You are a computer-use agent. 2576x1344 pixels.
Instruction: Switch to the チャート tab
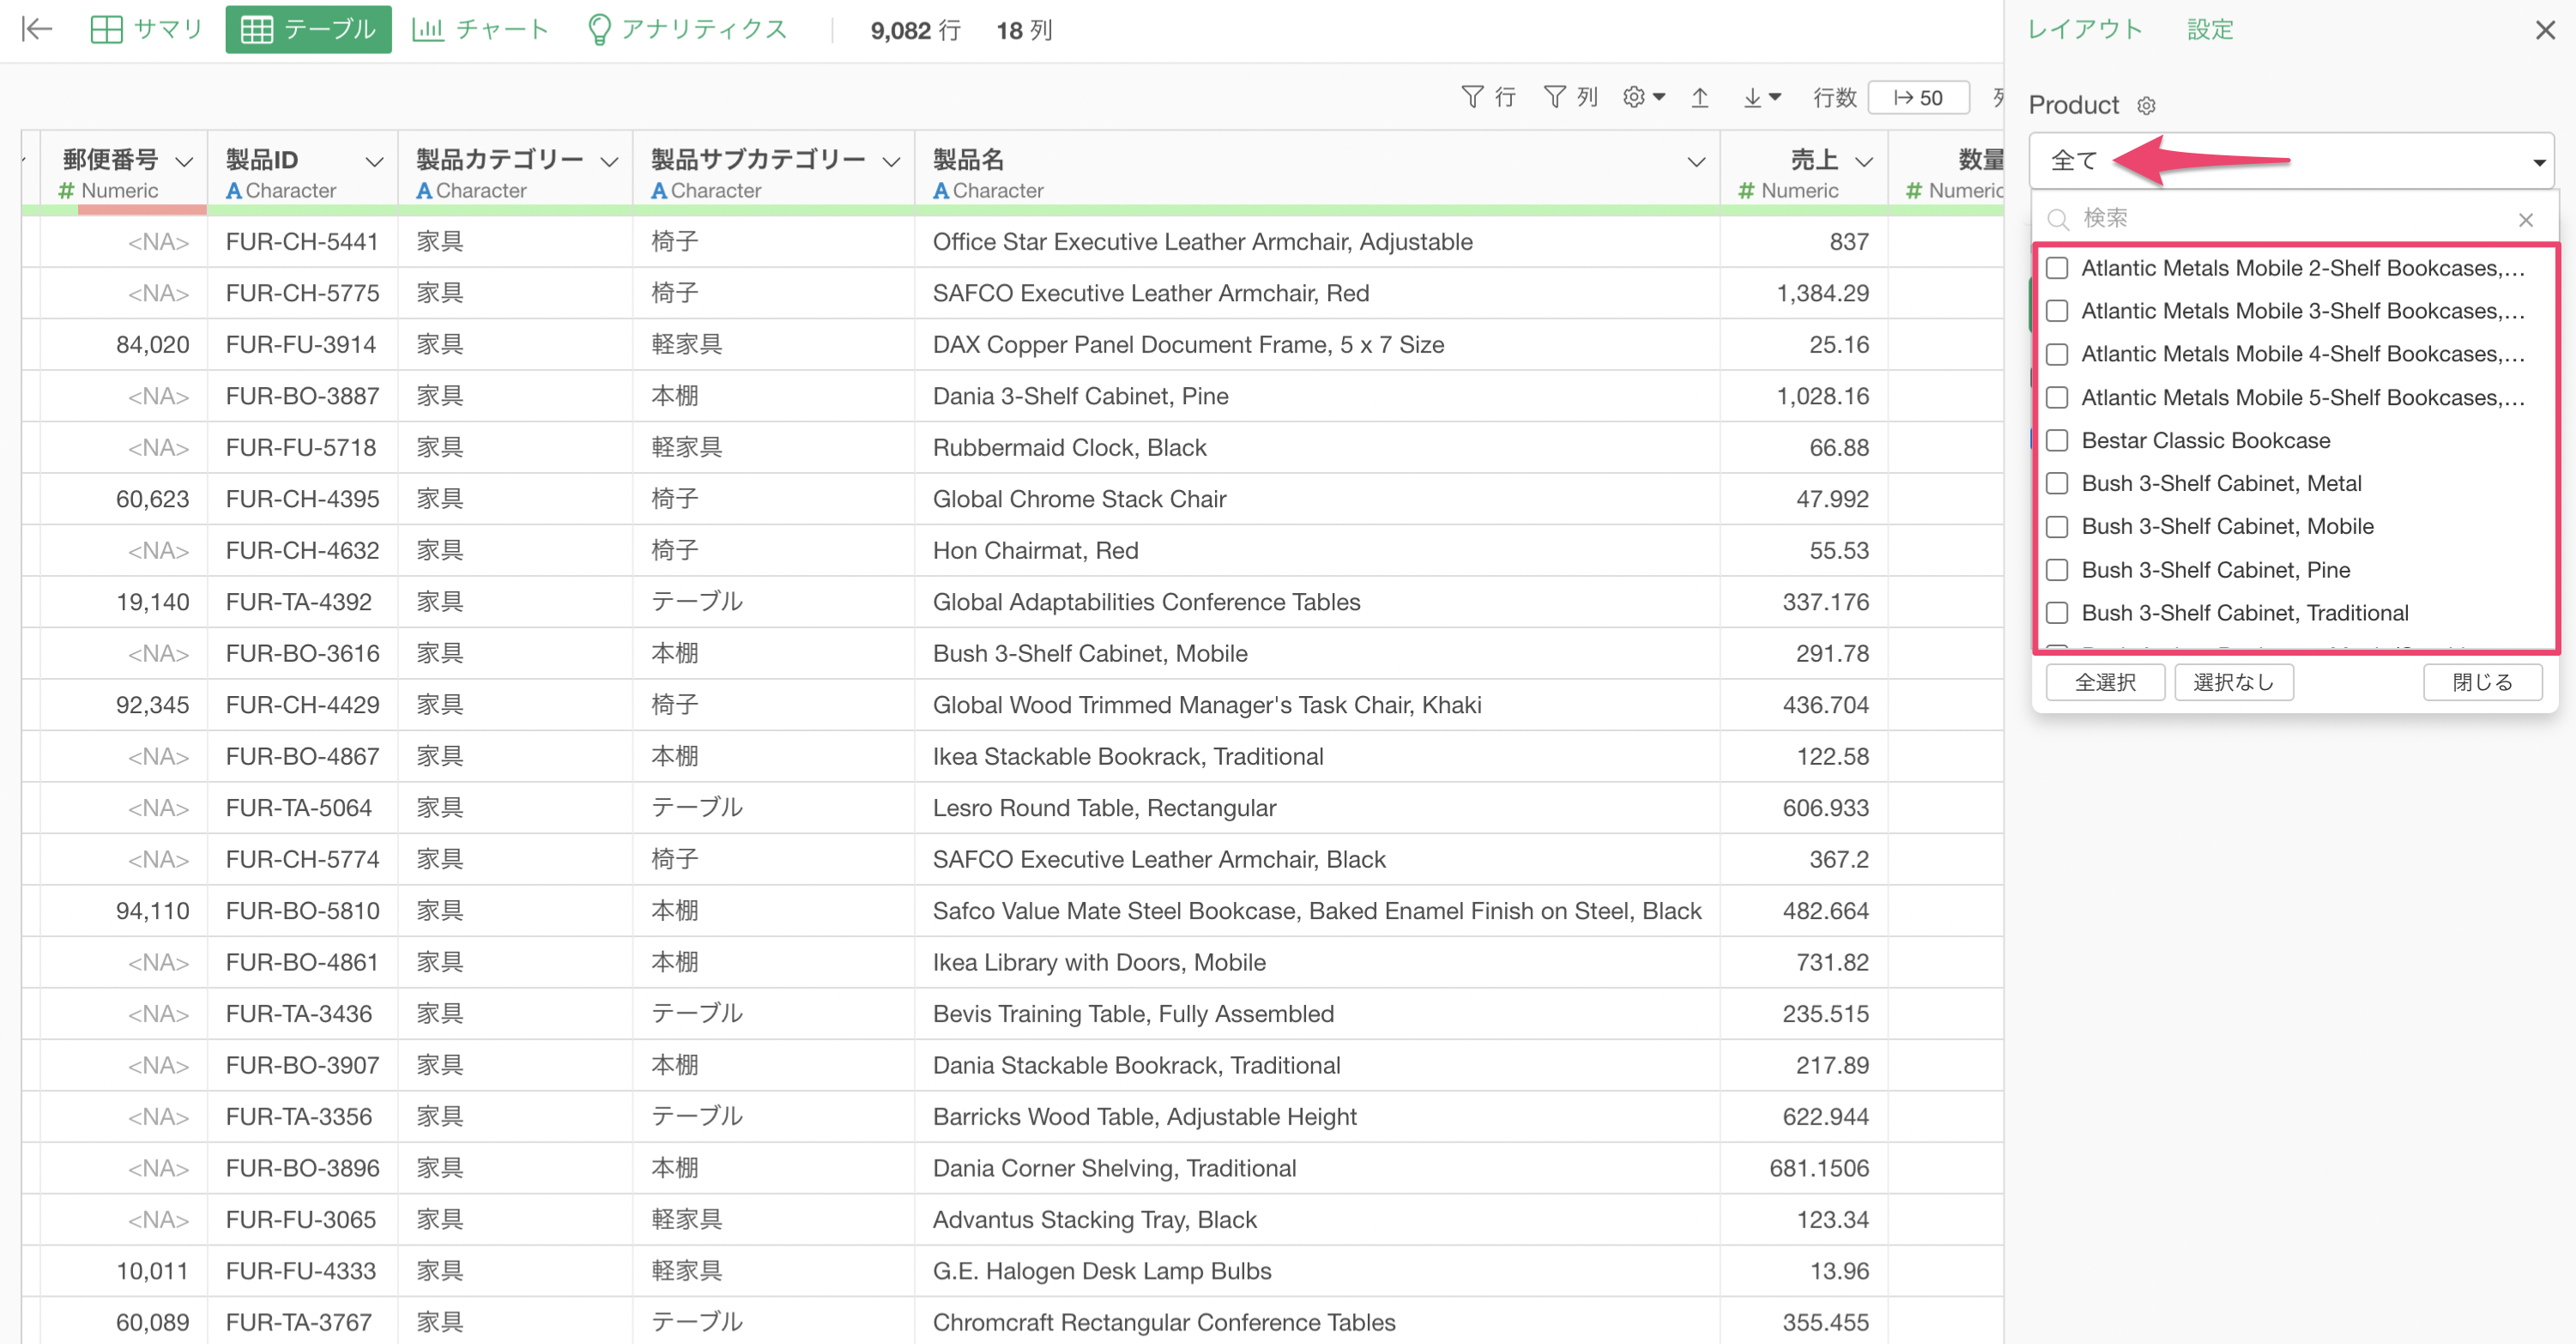[x=481, y=29]
